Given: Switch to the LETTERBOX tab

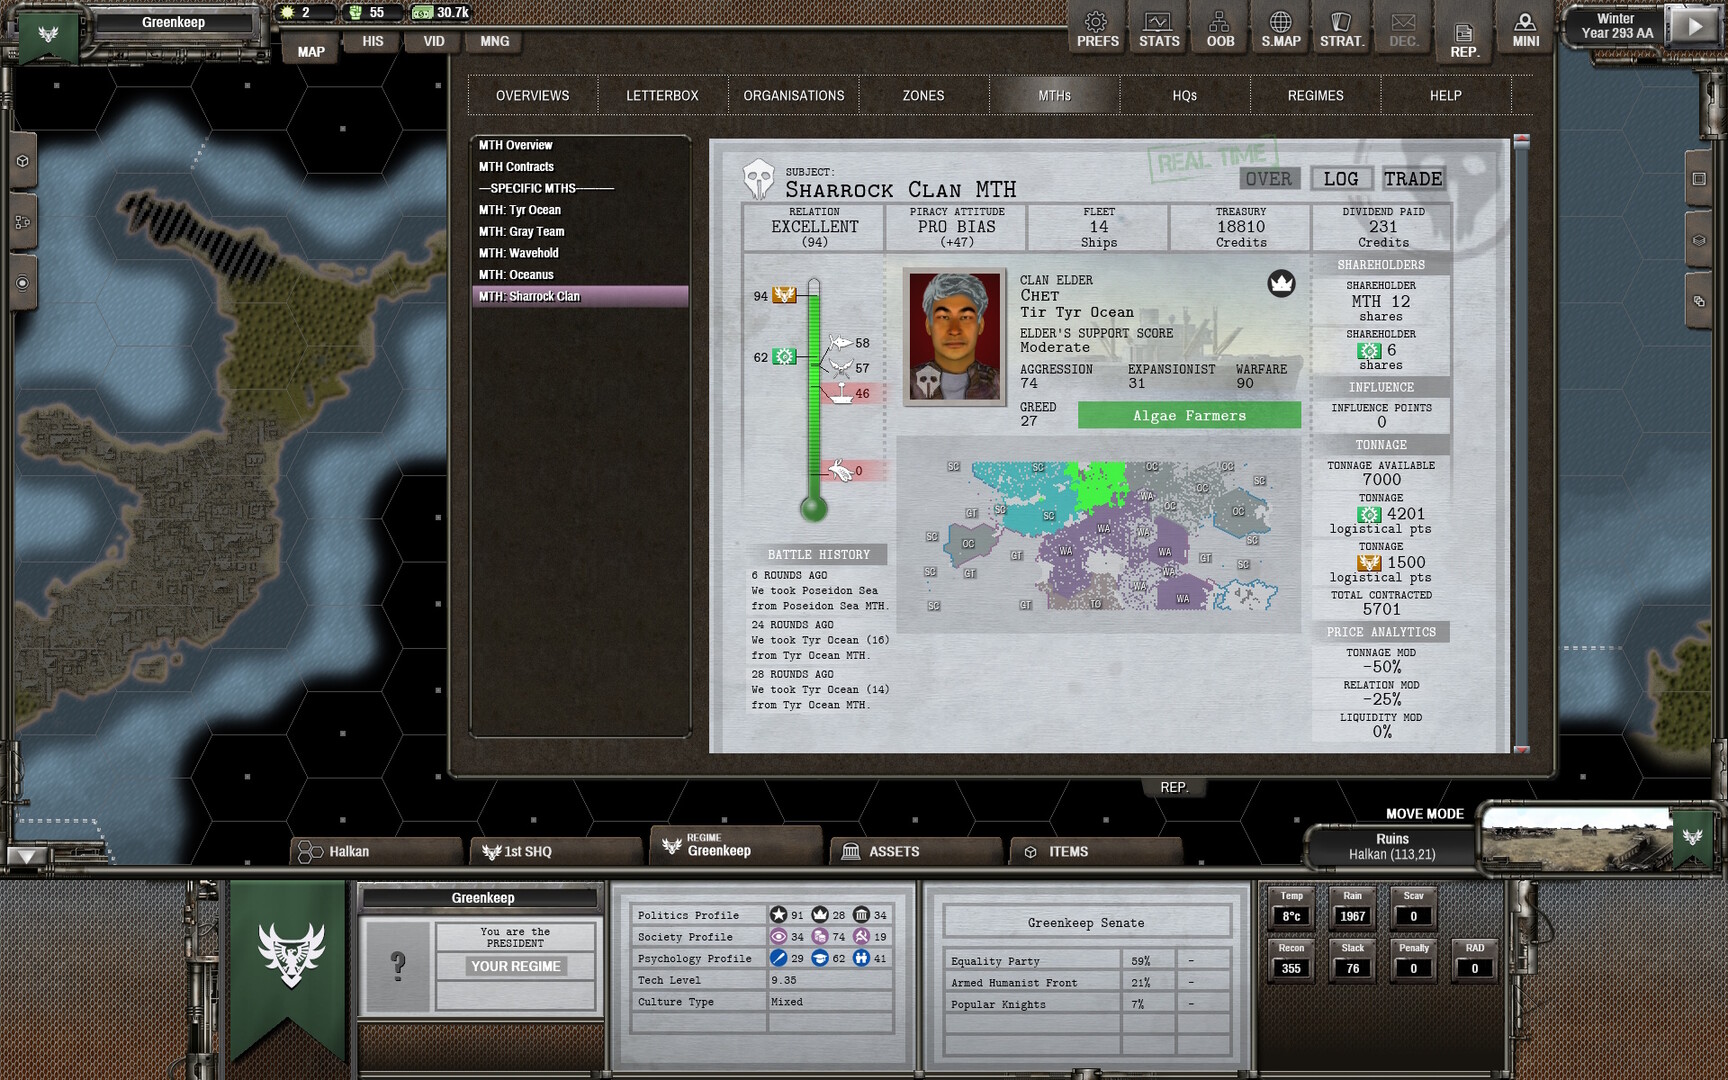Looking at the screenshot, I should pos(662,95).
